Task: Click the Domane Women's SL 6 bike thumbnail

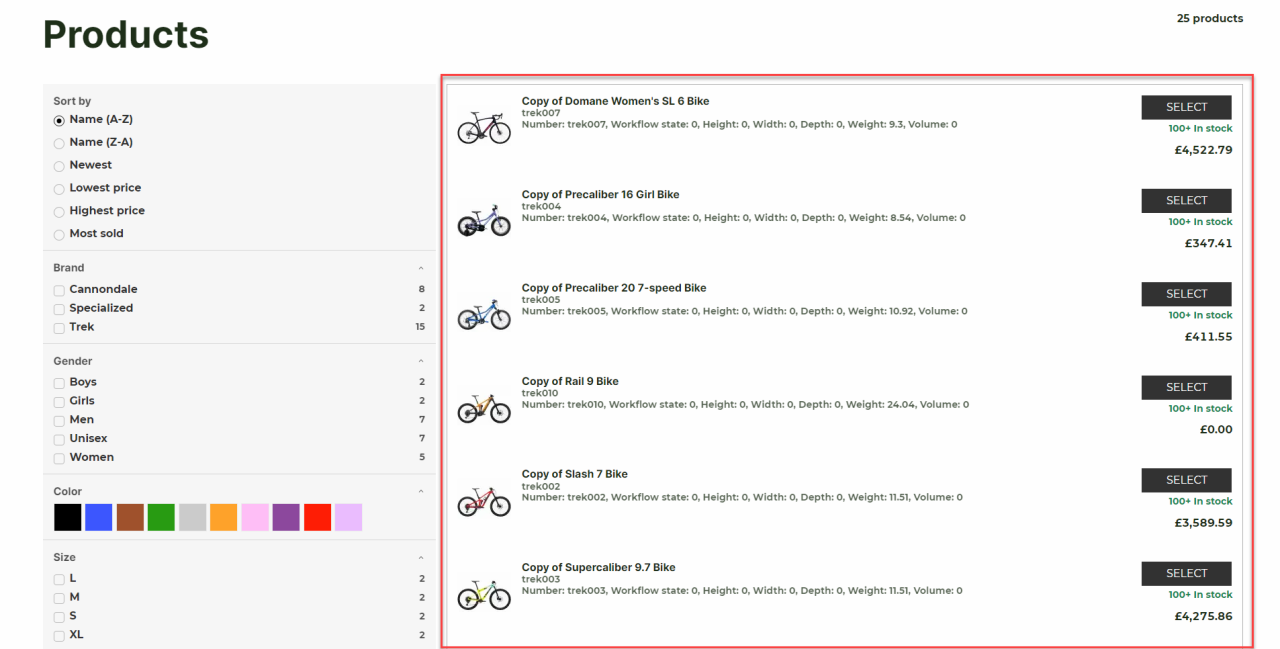Action: 484,127
